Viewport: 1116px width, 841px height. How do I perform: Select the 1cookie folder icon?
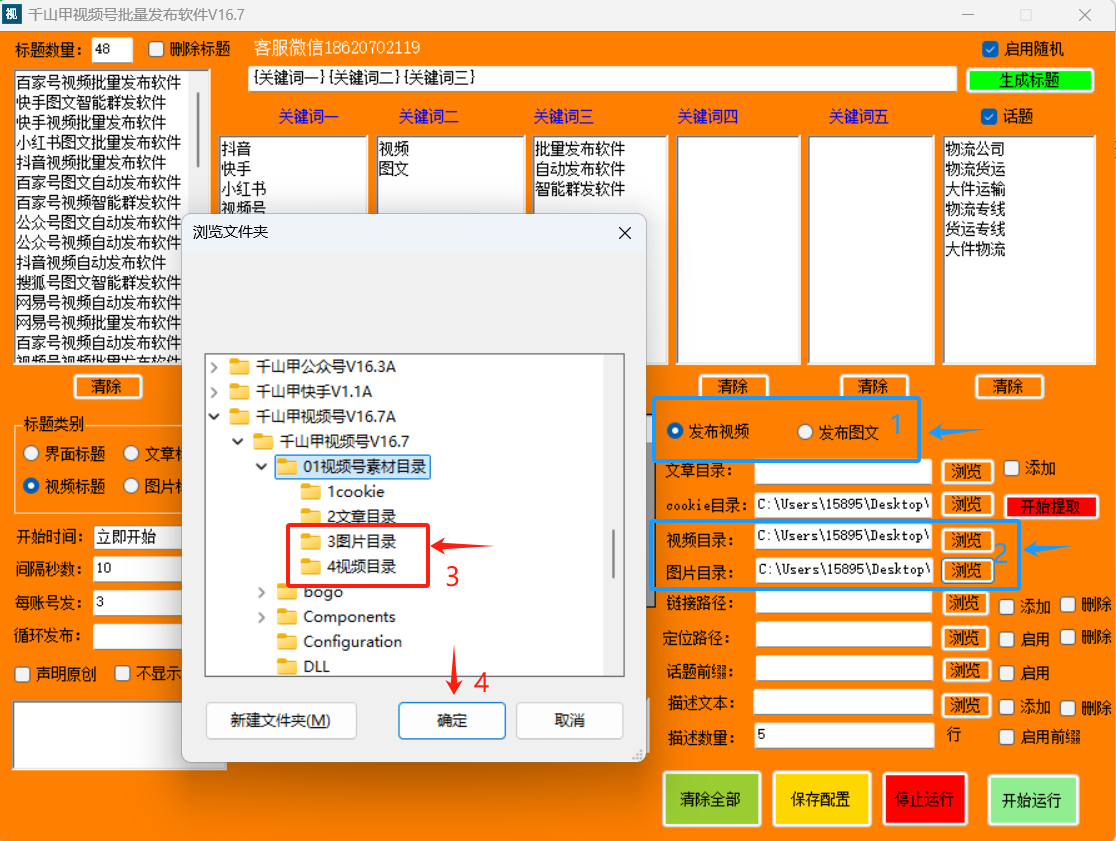click(310, 492)
